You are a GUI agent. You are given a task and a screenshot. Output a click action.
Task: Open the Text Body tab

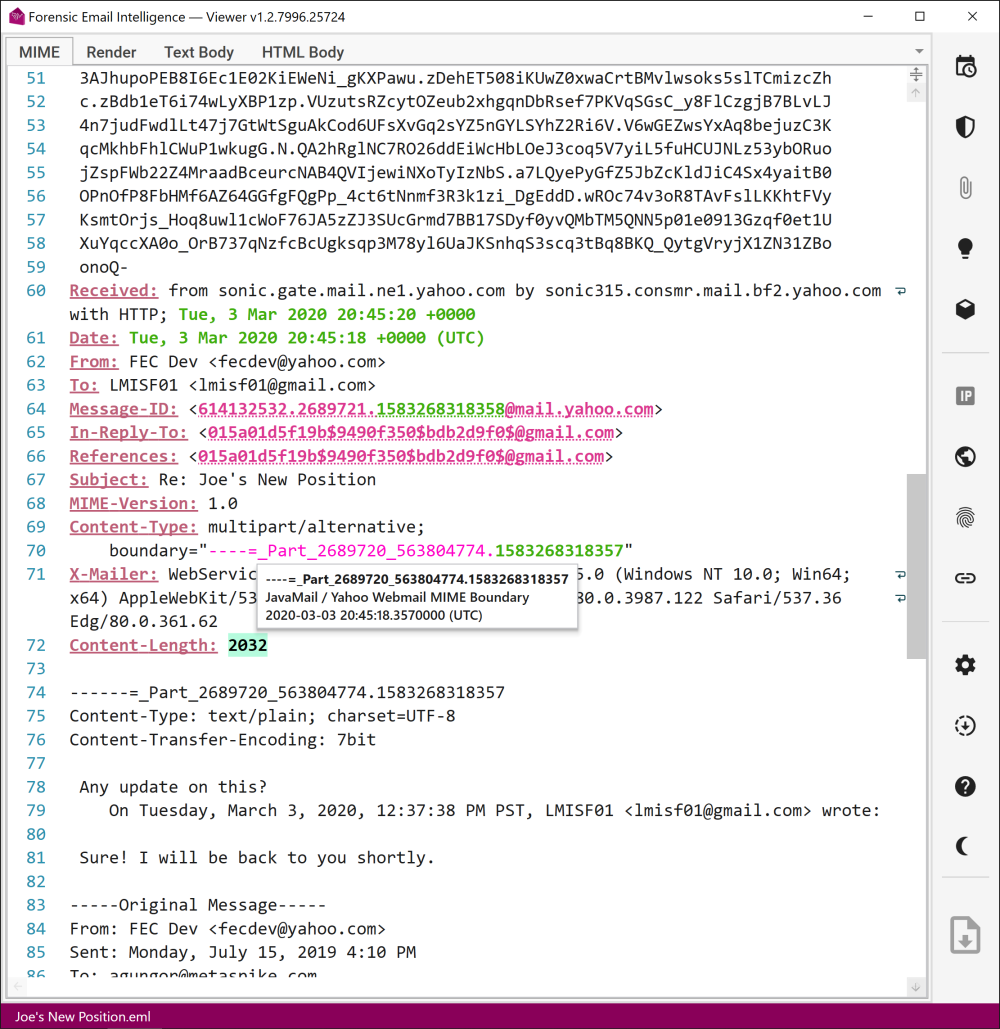199,52
